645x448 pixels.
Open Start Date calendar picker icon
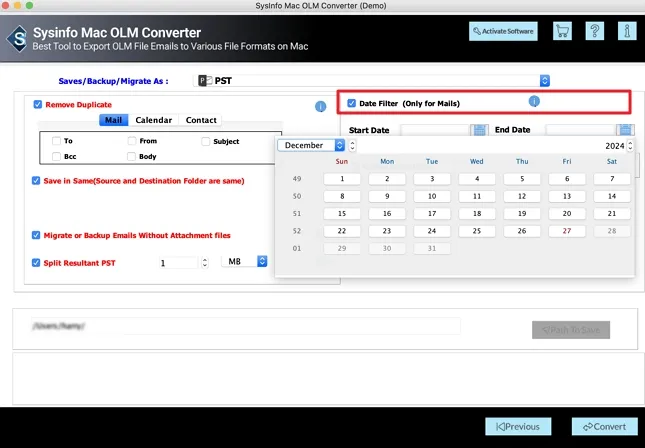(x=479, y=130)
